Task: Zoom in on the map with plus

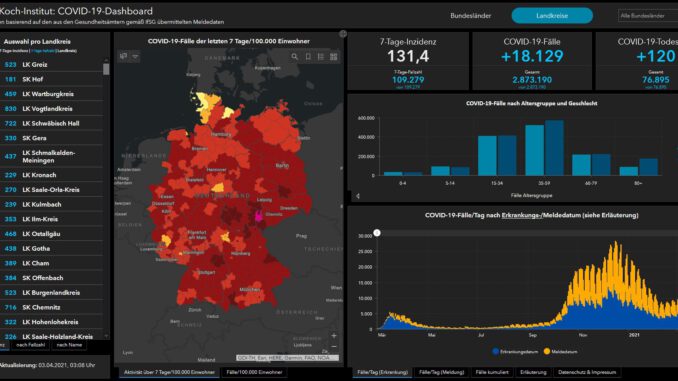Action: [x=334, y=336]
